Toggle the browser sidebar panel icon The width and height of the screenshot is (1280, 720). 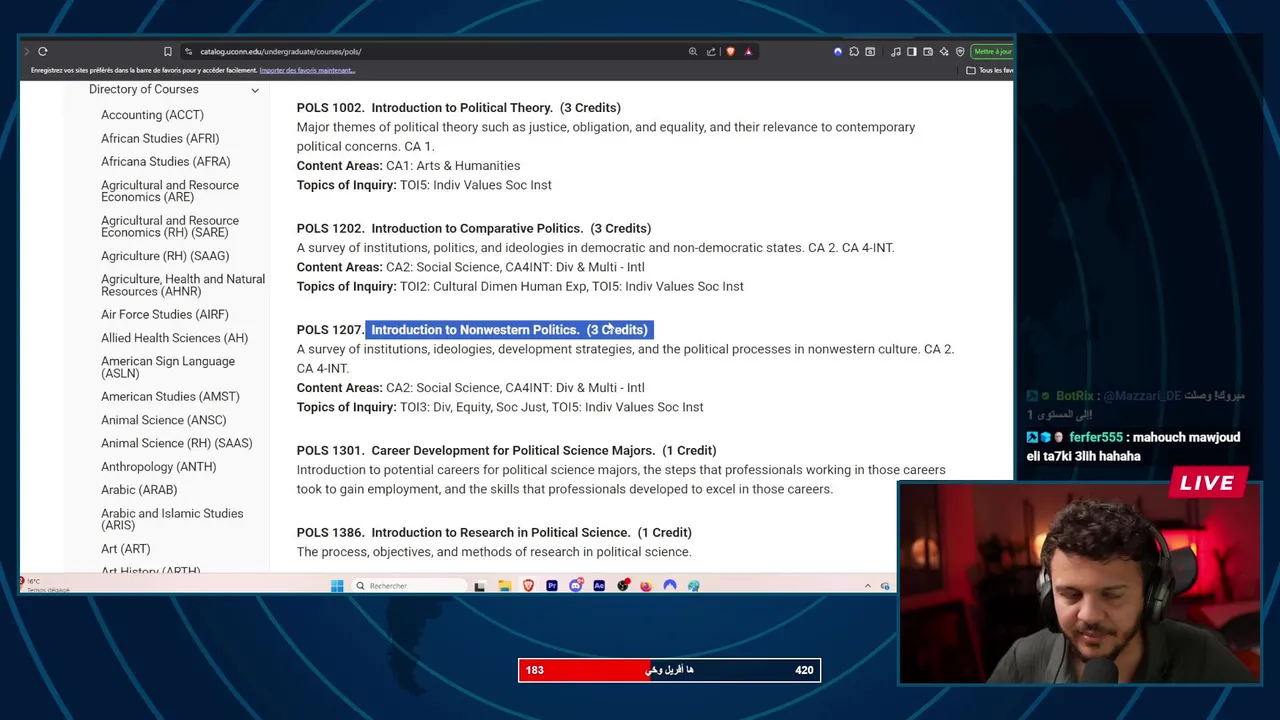(x=912, y=51)
